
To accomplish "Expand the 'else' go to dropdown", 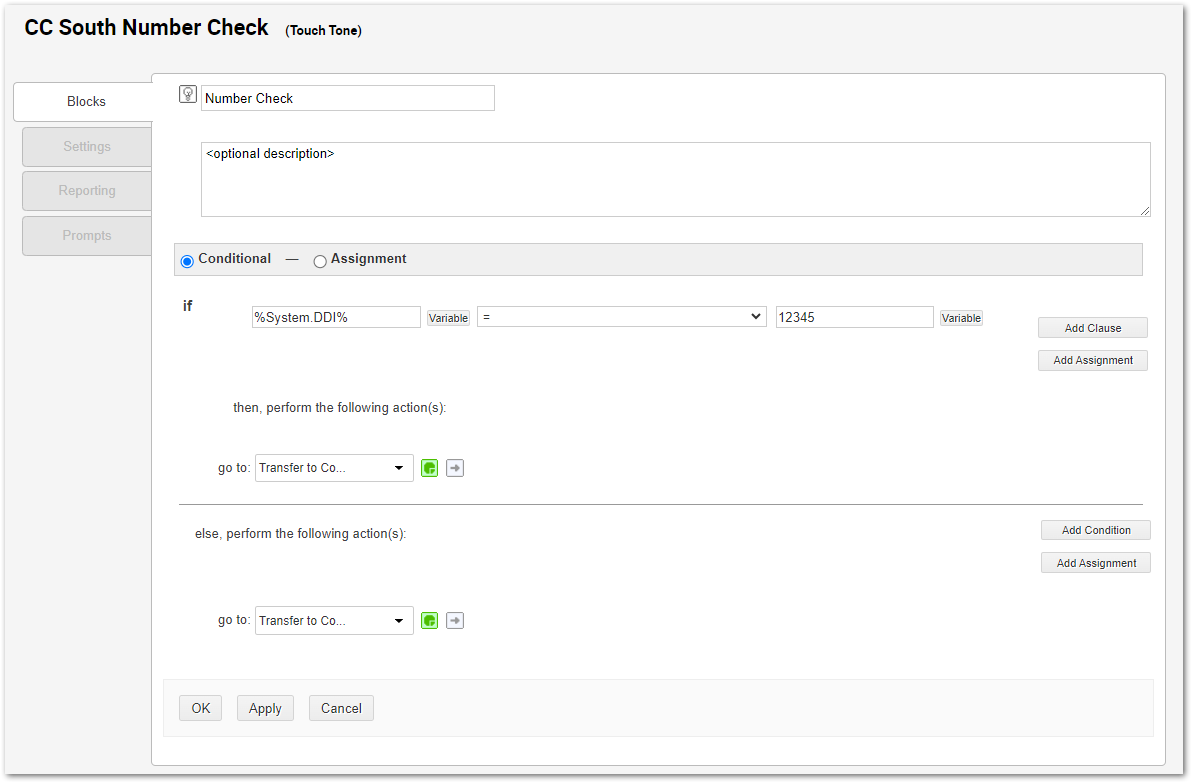I will [334, 621].
